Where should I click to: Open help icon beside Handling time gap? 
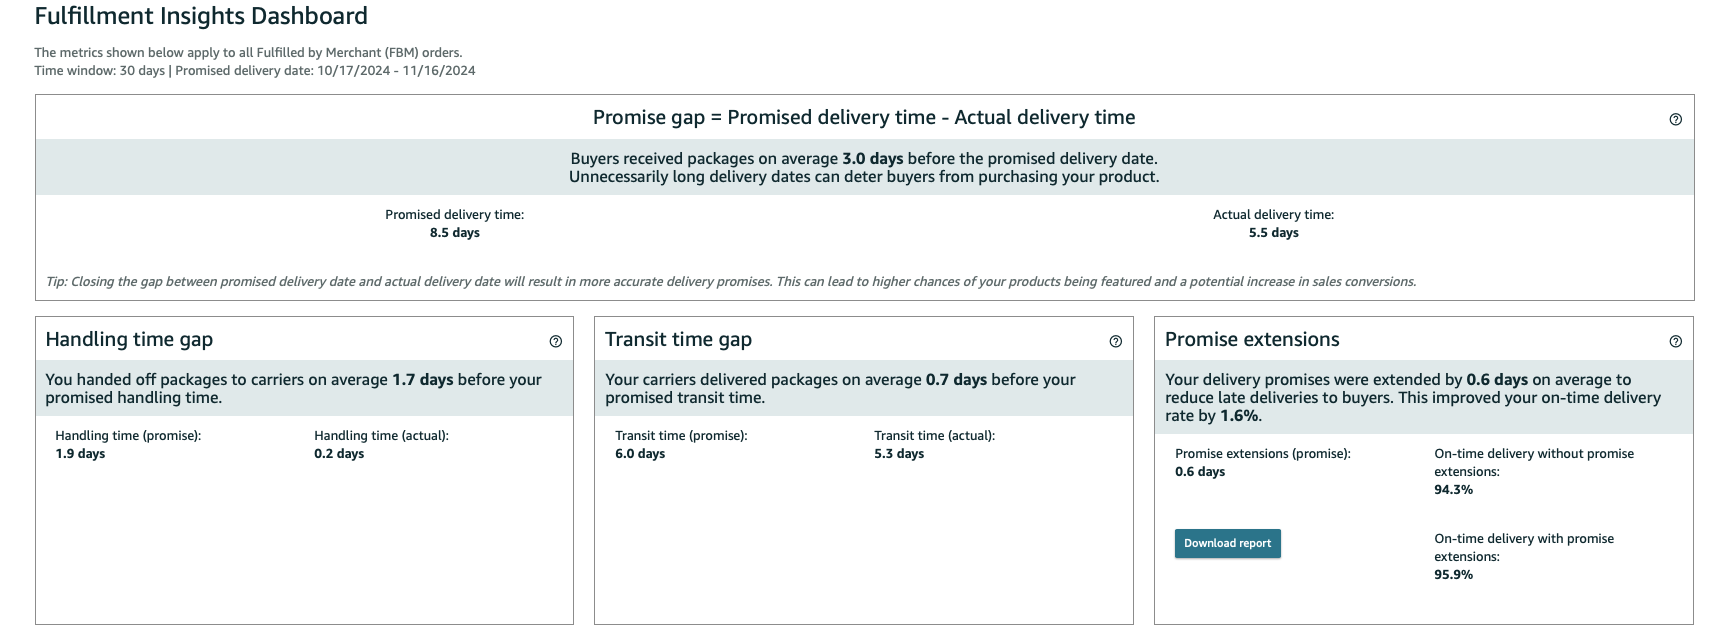coord(556,341)
